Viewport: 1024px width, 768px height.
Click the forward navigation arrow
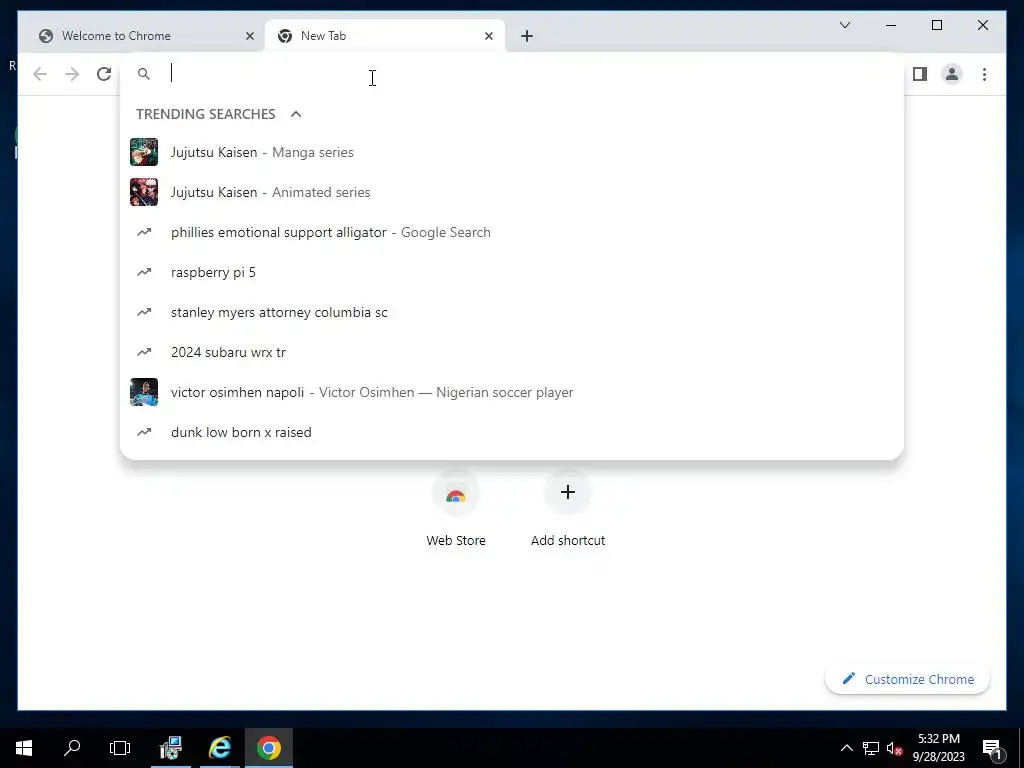pyautogui.click(x=72, y=74)
